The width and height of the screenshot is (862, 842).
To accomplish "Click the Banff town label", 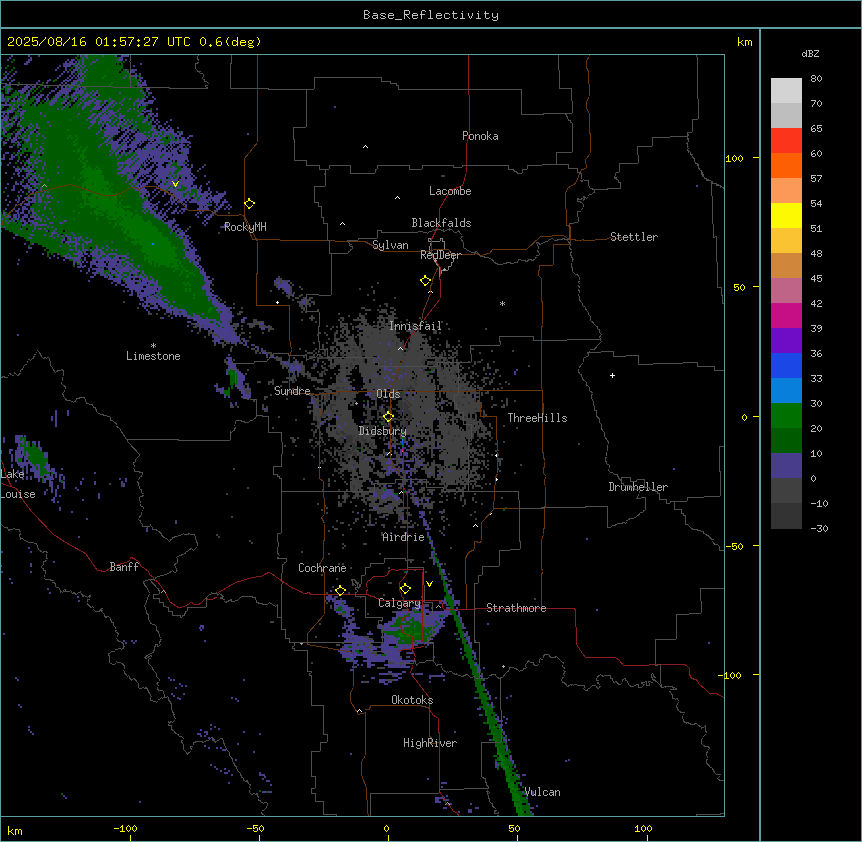I will click(124, 567).
